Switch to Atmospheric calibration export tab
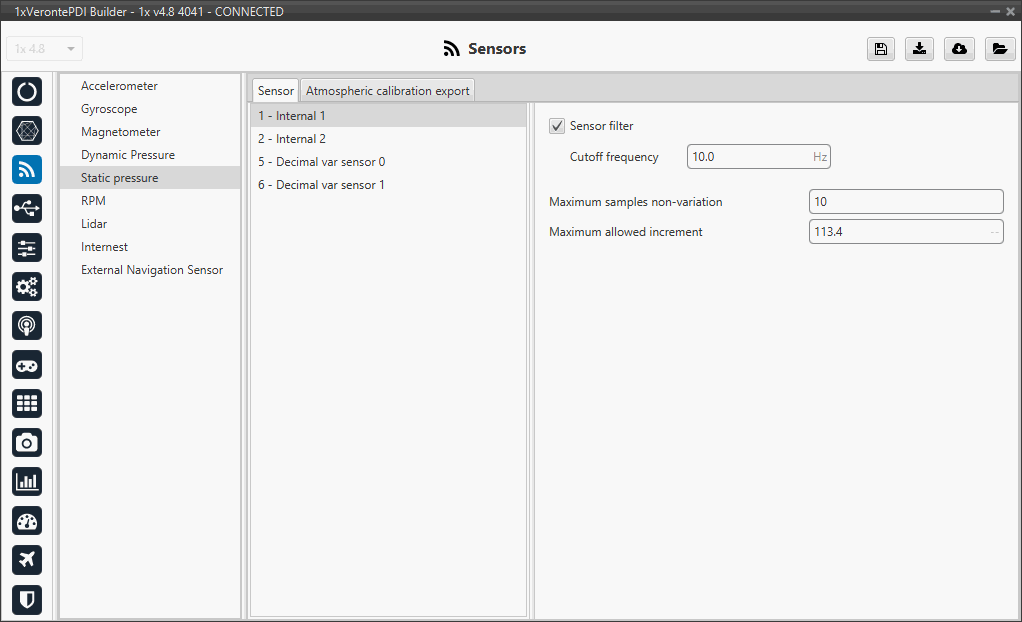 coord(387,91)
